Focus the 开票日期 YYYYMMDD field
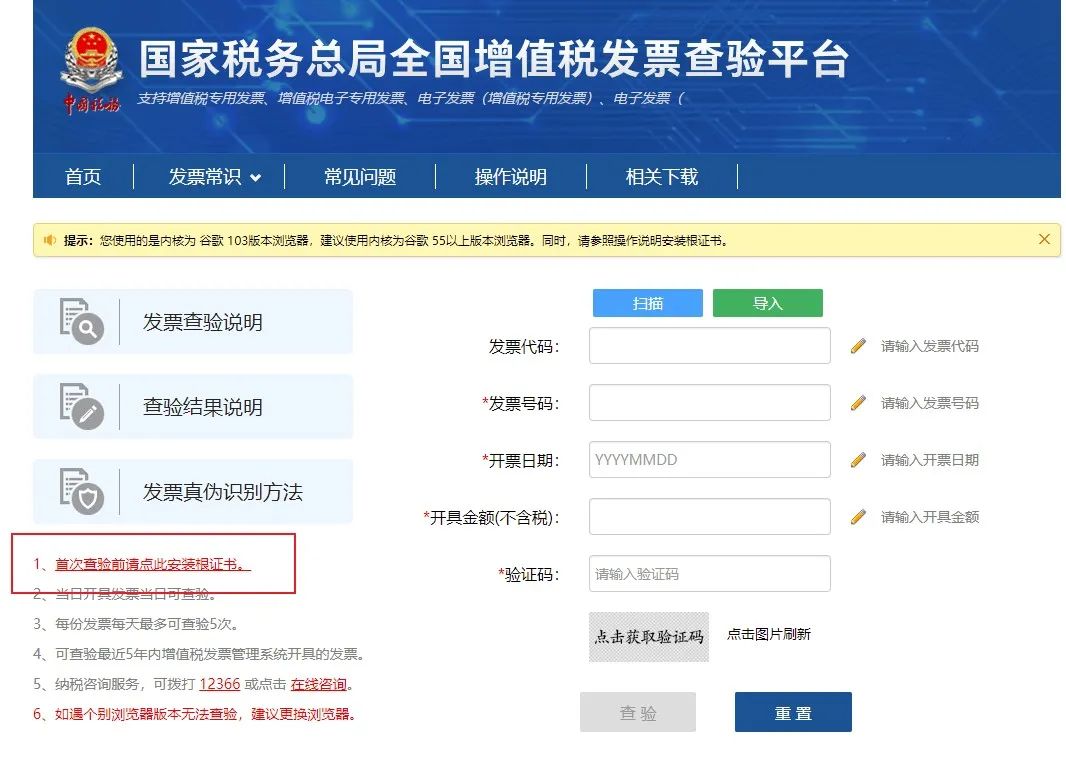 point(710,460)
